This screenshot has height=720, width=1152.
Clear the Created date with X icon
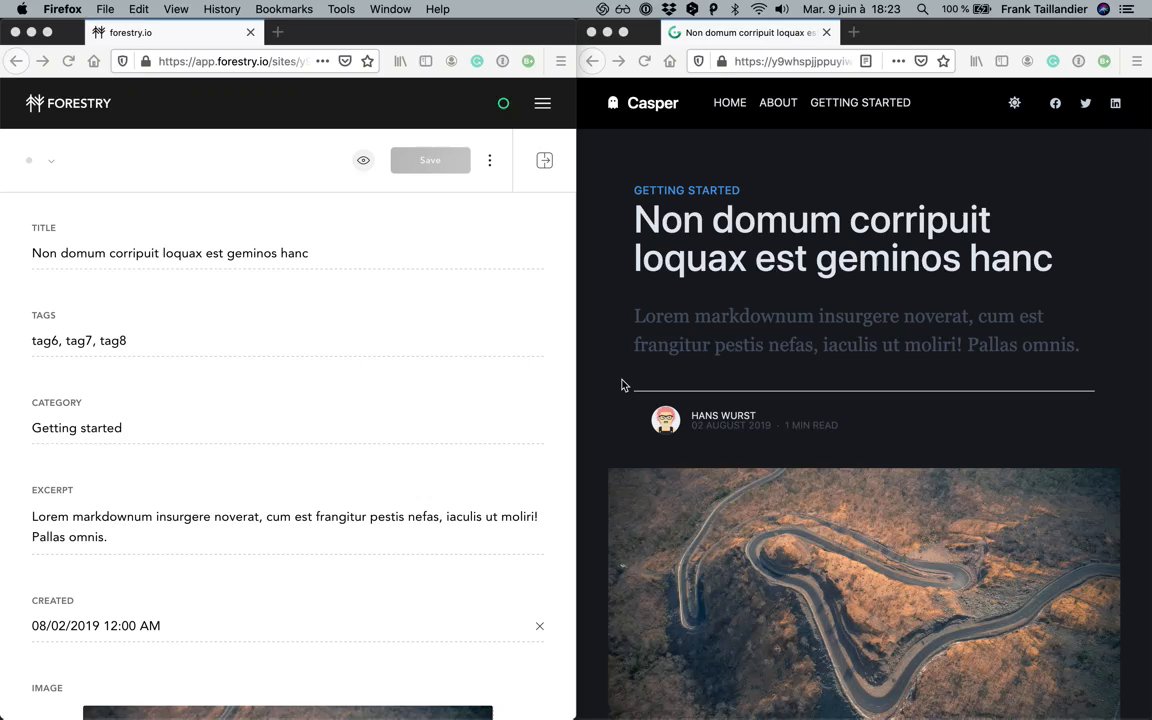(x=540, y=626)
